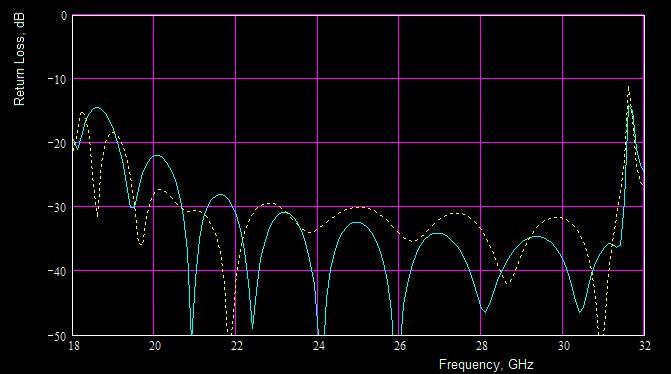Click the 32 GHz tick label

tap(645, 346)
